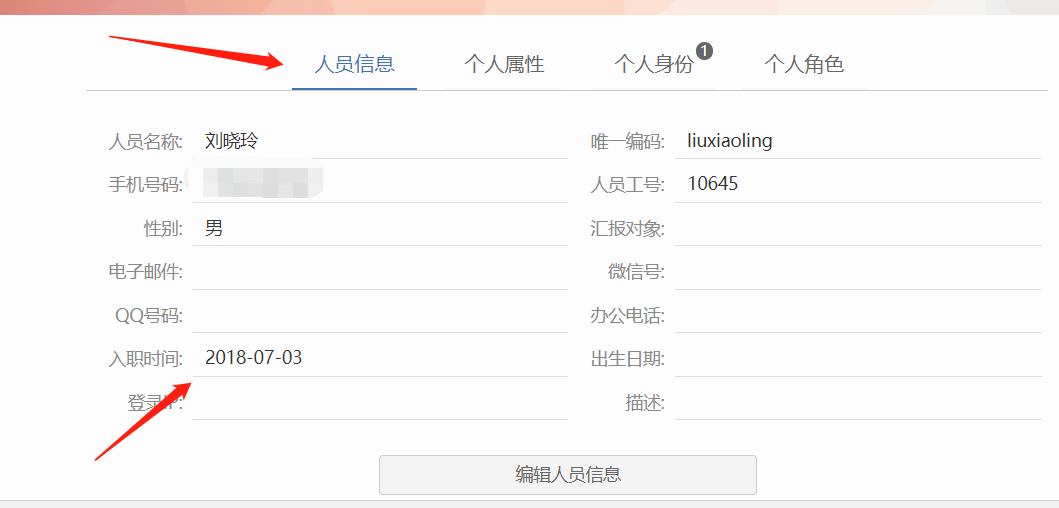Focus the 汇报对象 field
Image resolution: width=1059 pixels, height=508 pixels.
pyautogui.click(x=860, y=229)
